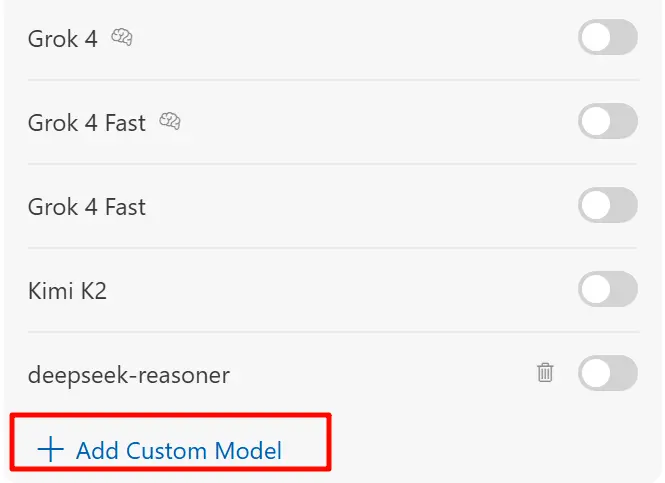The image size is (665, 483).
Task: Click blank space in the non-reasoning Grok 4 Fast row
Action: coord(360,207)
